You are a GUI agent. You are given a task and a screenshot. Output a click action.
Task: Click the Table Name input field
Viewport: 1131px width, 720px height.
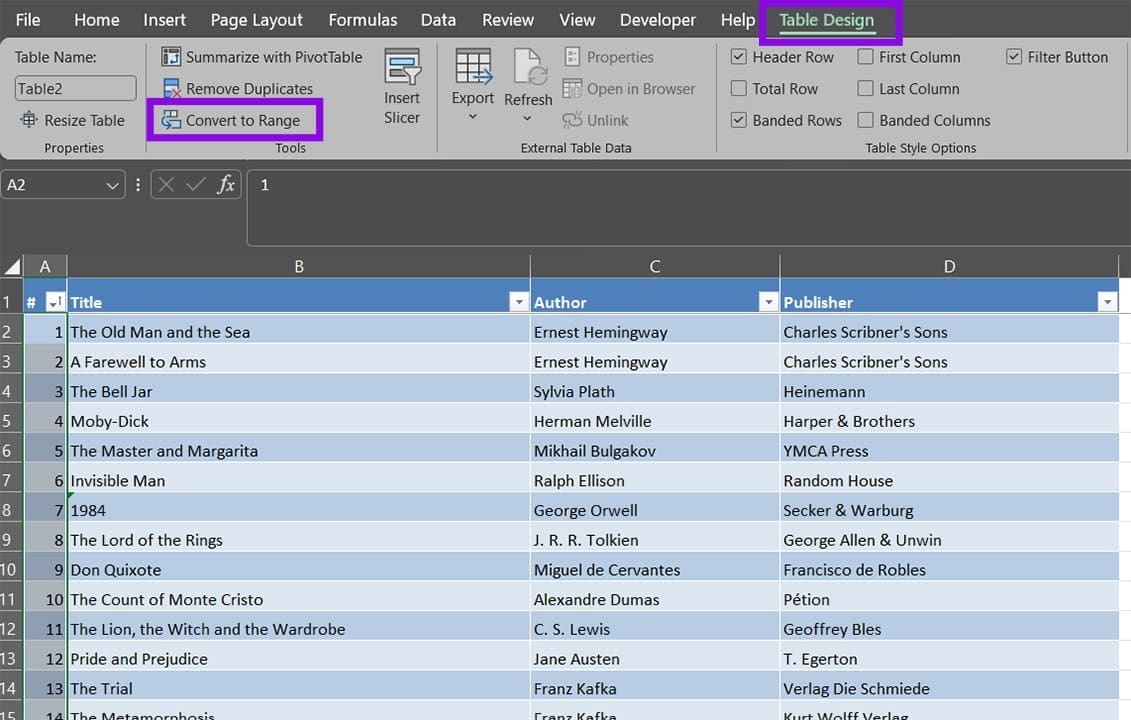(75, 89)
